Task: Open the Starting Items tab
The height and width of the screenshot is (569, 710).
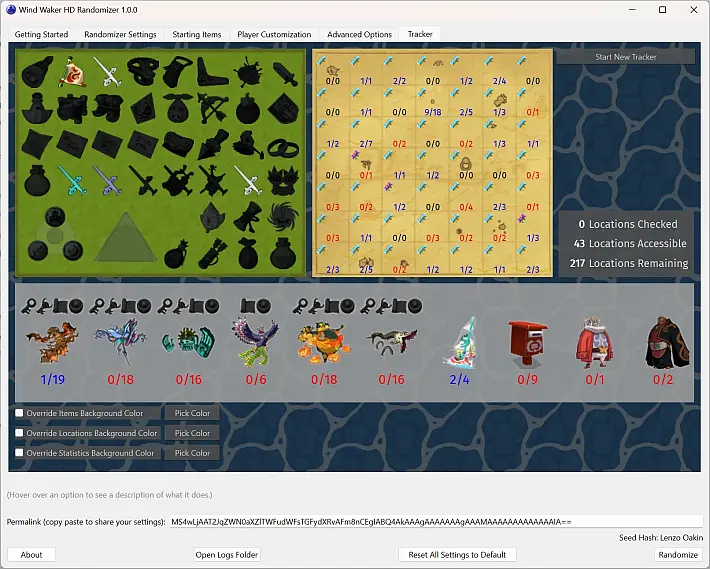Action: (197, 34)
